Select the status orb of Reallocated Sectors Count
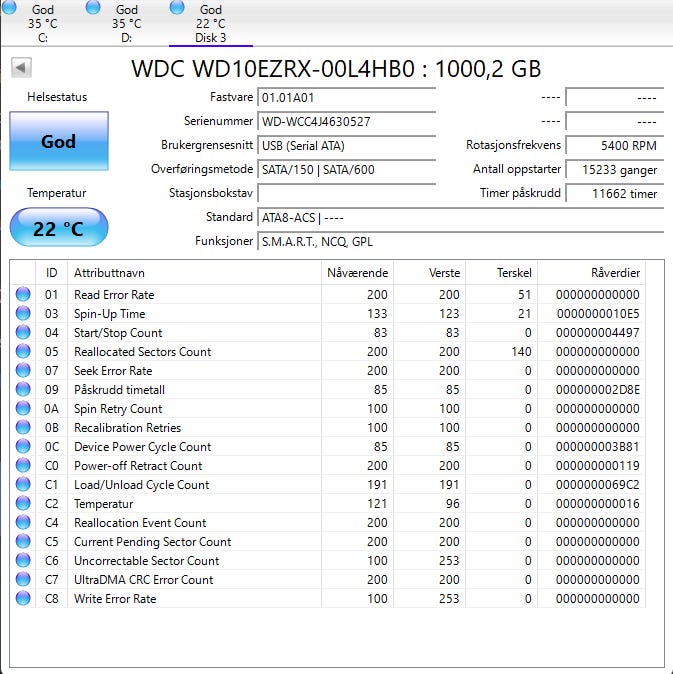 pos(23,351)
